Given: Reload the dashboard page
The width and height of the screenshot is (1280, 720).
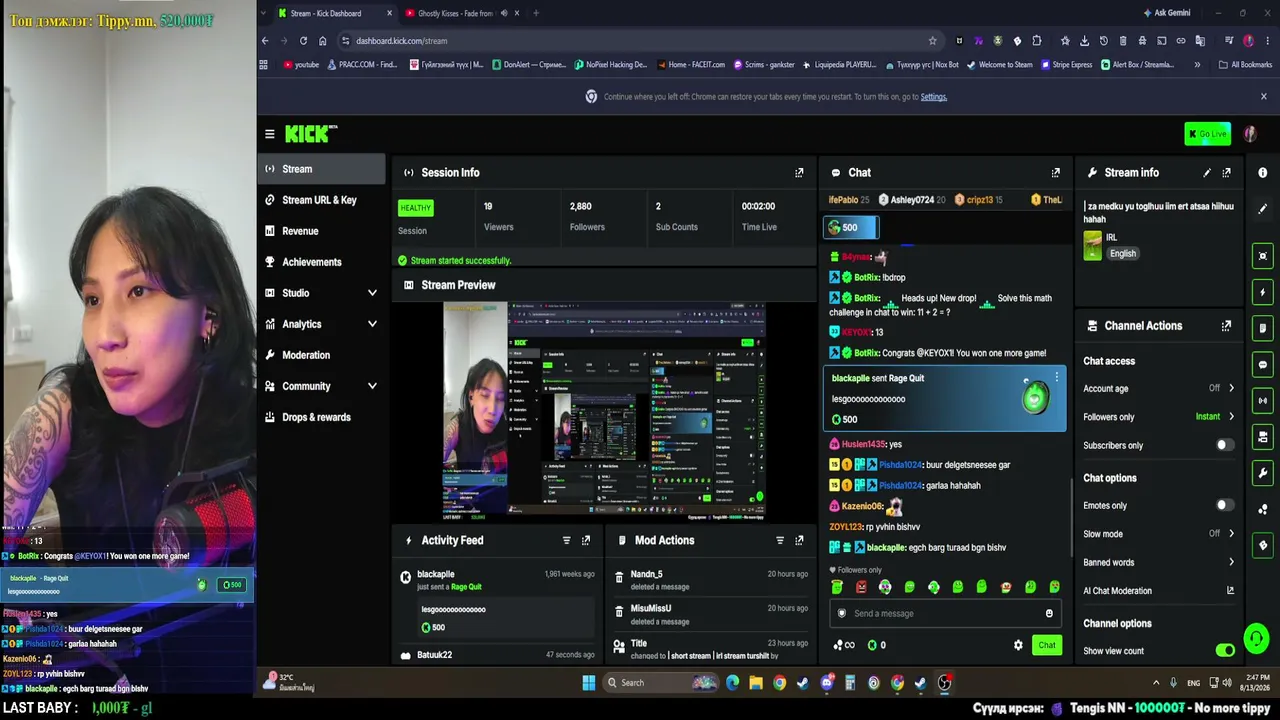Looking at the screenshot, I should (x=303, y=41).
